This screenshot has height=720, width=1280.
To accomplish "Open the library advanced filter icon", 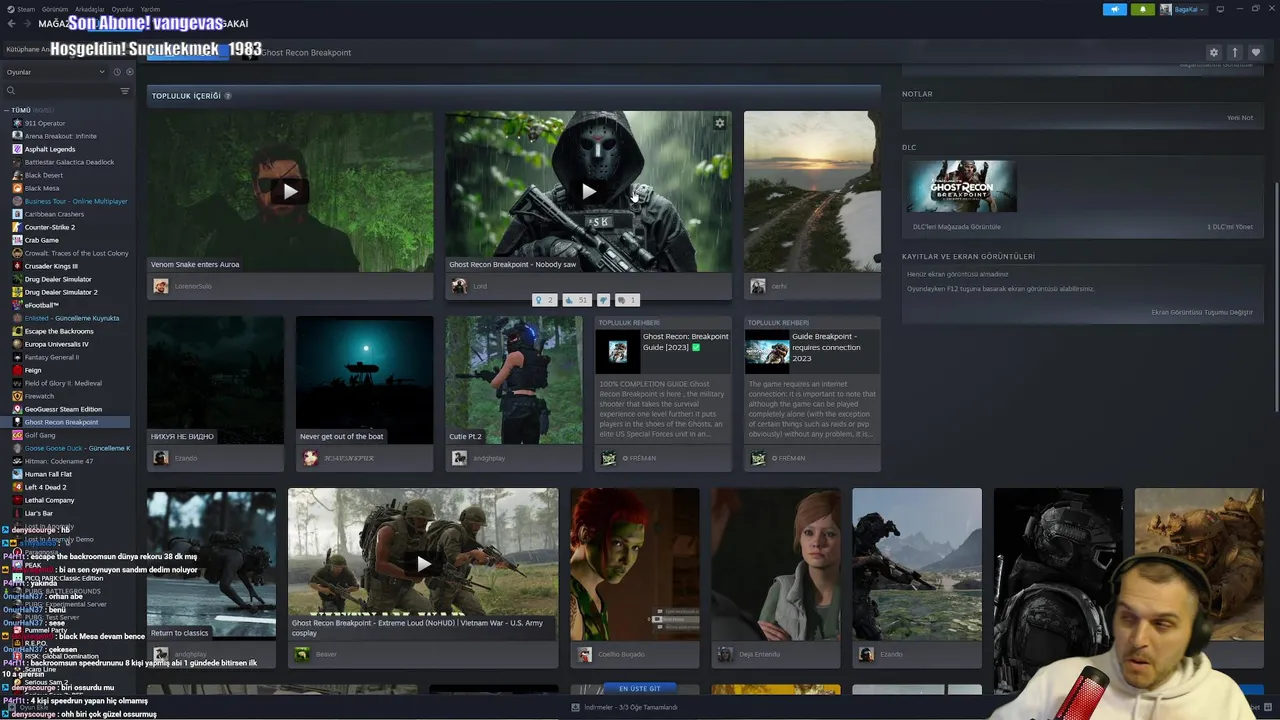I will click(125, 91).
